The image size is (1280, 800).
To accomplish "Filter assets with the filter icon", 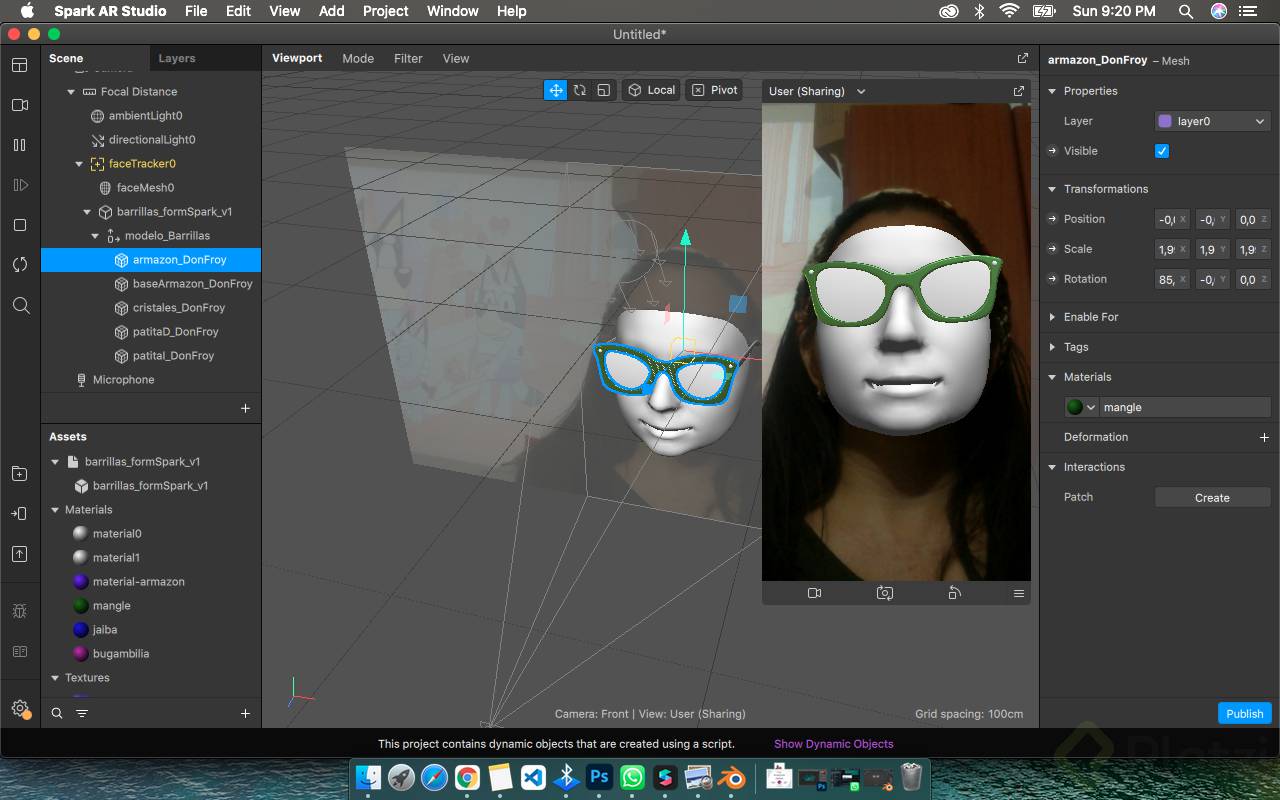I will coord(82,713).
